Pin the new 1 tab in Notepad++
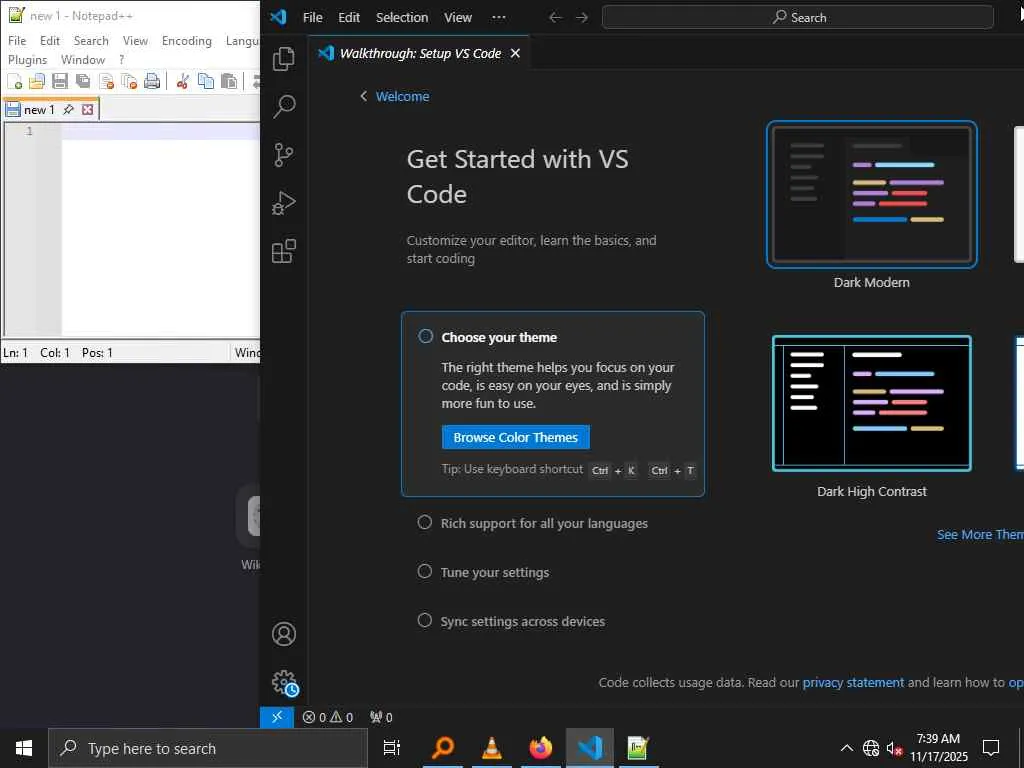Viewport: 1024px width, 768px height. (69, 110)
